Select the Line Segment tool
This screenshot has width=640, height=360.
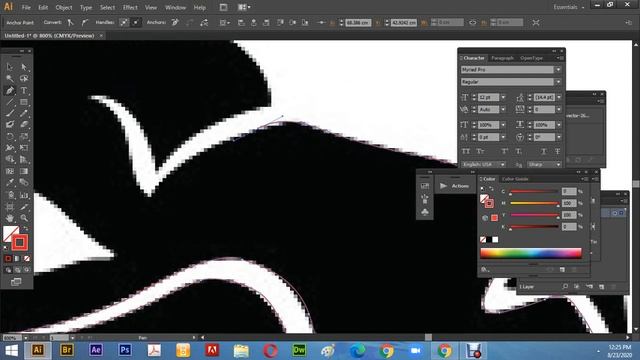click(10, 102)
